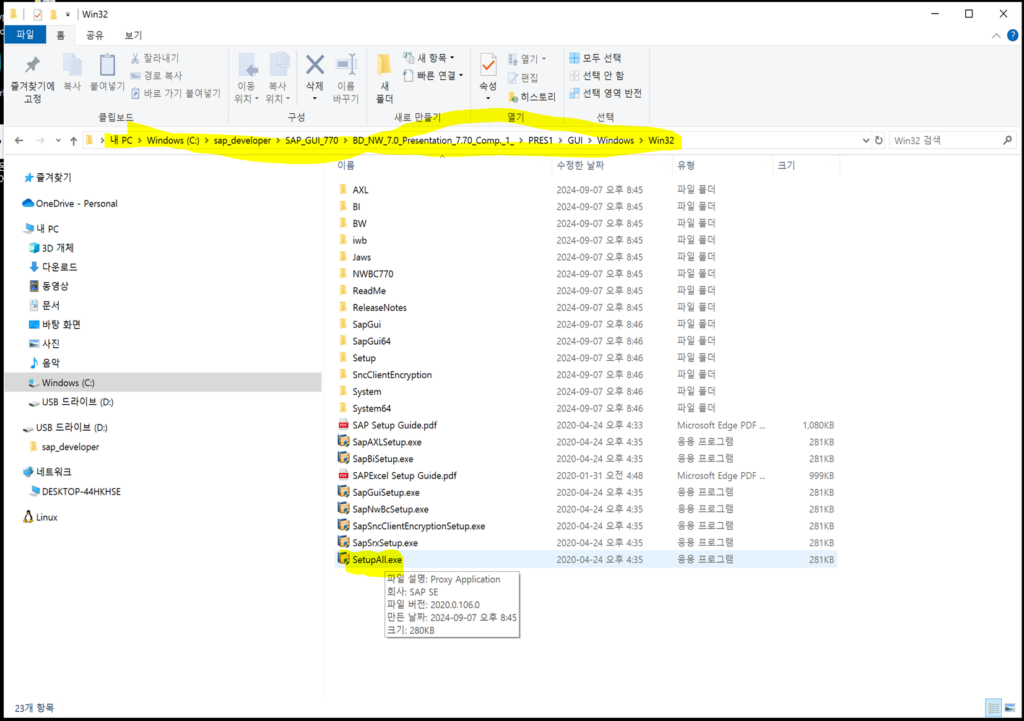
Task: Select the ReleaseNotes folder
Action: 372,308
